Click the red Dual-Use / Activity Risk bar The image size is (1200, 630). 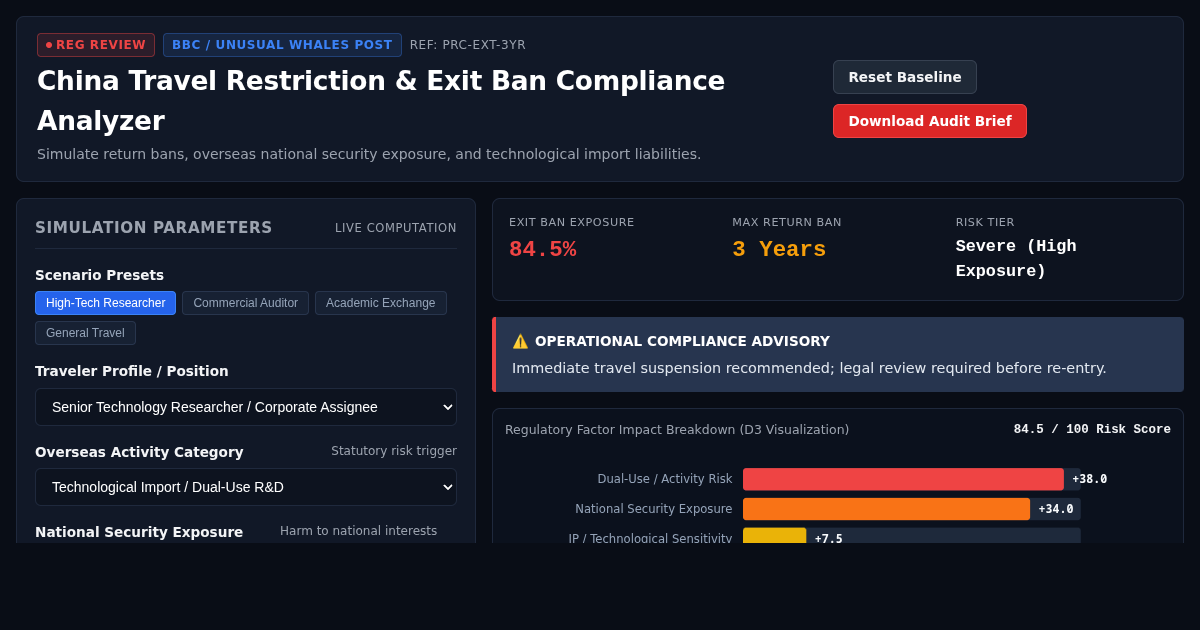(x=903, y=479)
